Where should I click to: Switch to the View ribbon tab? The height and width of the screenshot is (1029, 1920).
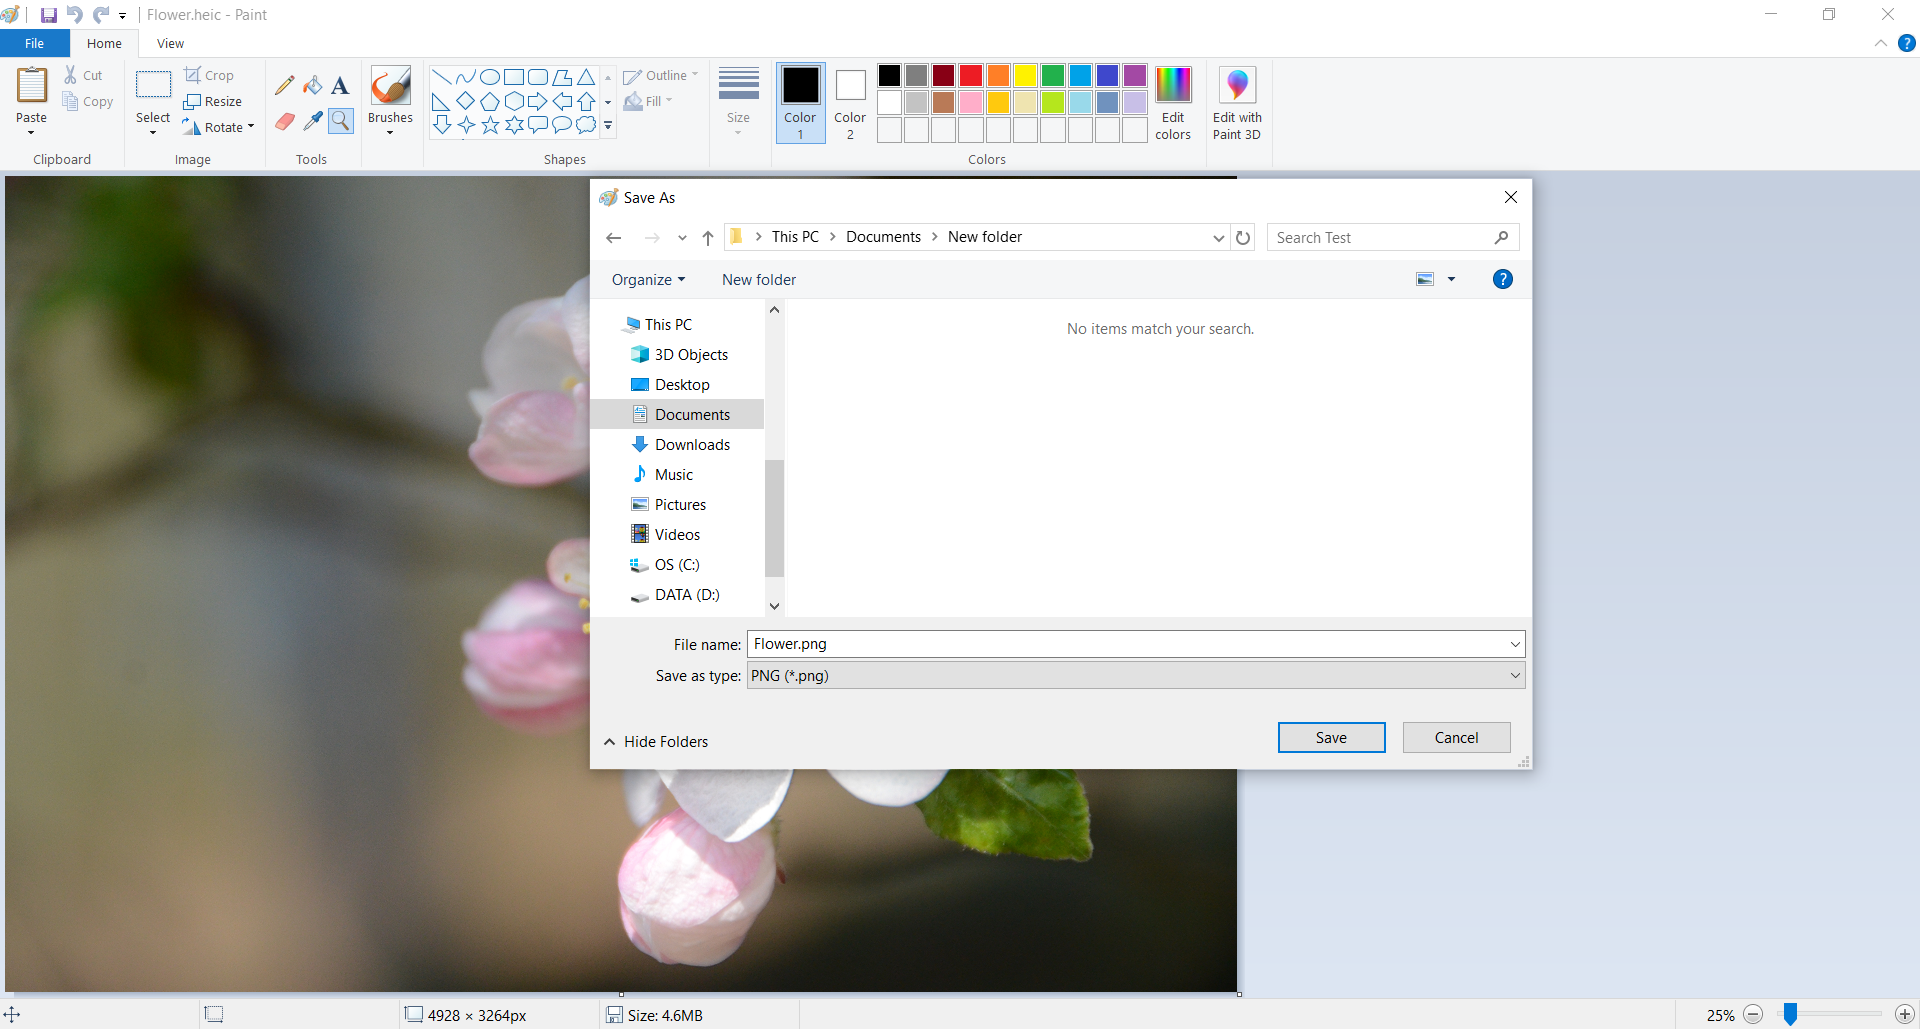click(x=170, y=44)
